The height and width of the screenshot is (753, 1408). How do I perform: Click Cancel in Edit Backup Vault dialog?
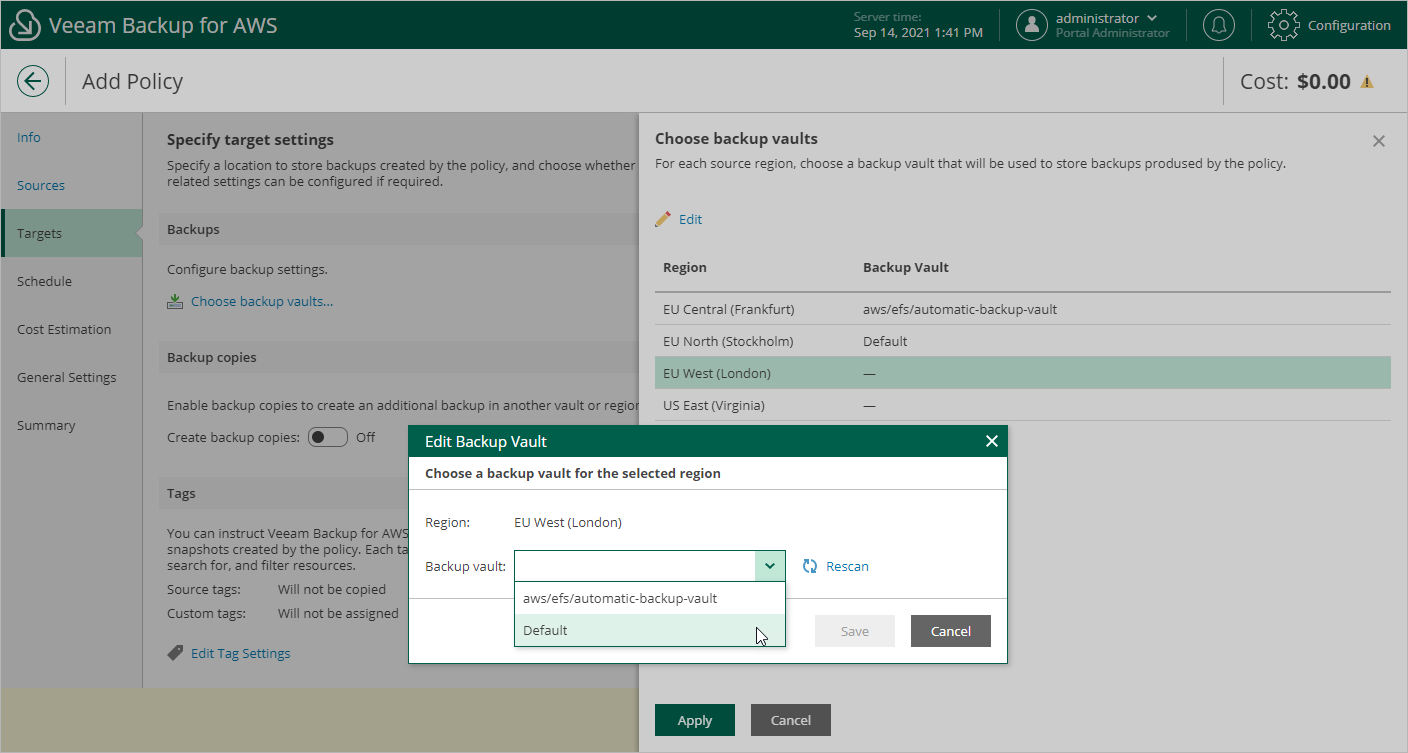point(951,631)
